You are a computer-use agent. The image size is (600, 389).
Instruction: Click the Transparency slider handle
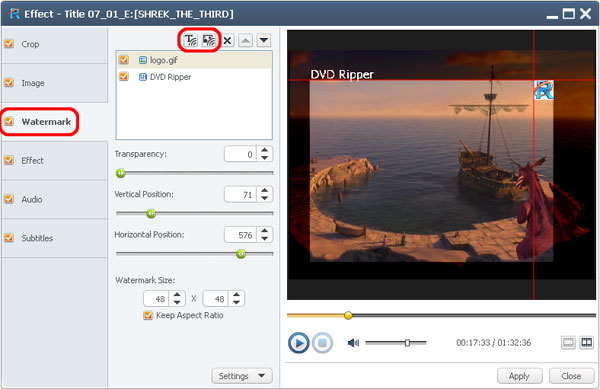(121, 173)
